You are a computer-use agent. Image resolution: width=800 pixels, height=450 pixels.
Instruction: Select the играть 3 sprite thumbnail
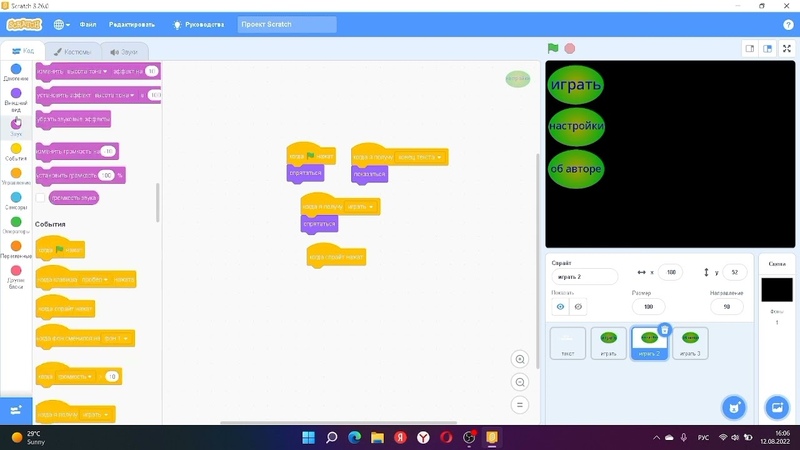[x=690, y=342]
